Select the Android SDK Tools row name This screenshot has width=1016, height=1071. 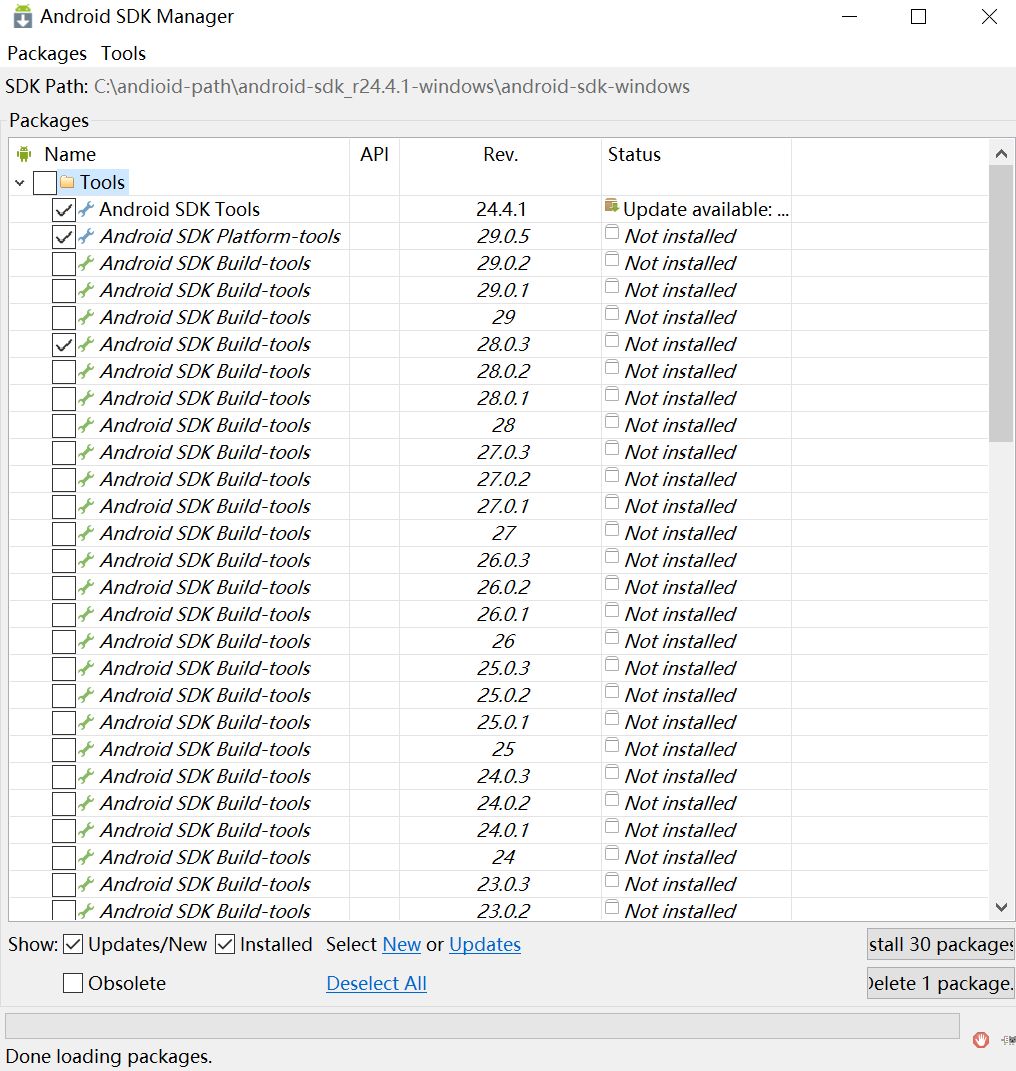coord(180,209)
